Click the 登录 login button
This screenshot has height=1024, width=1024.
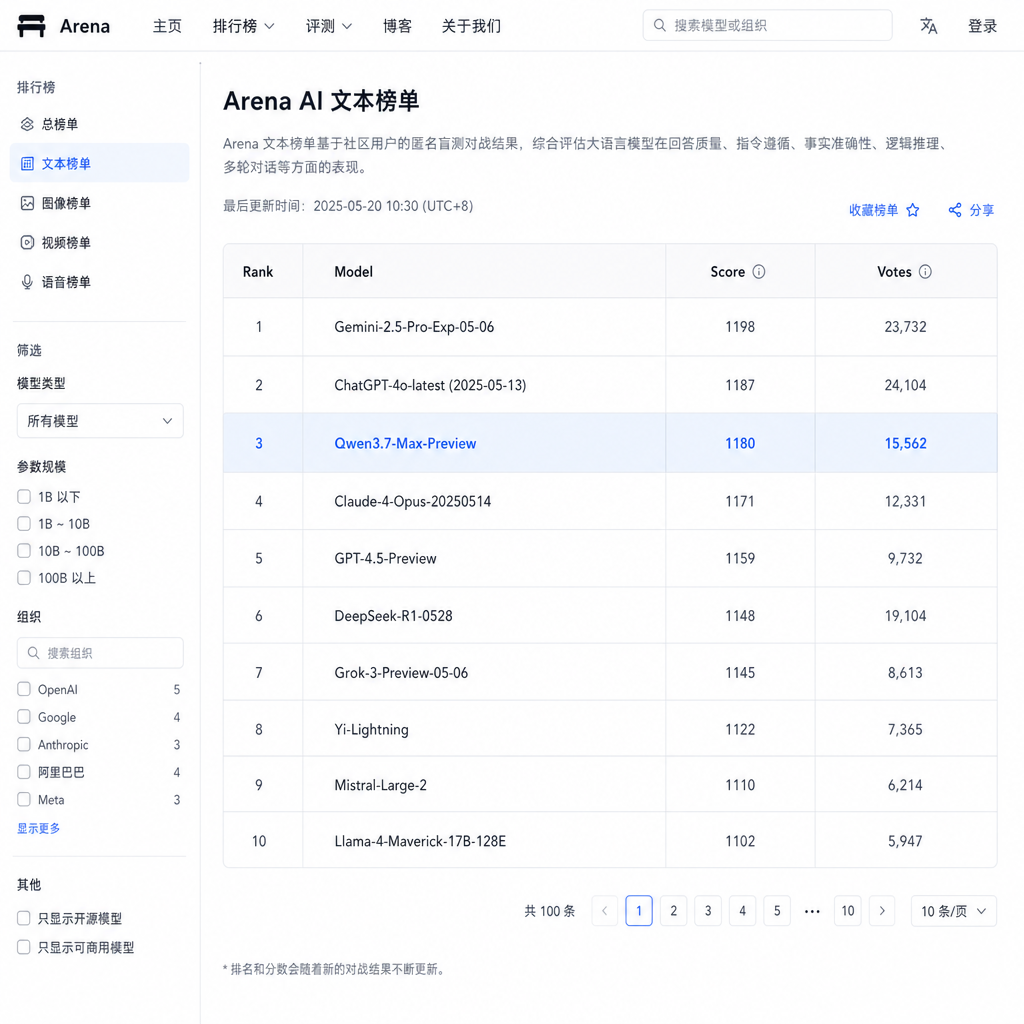[x=982, y=26]
